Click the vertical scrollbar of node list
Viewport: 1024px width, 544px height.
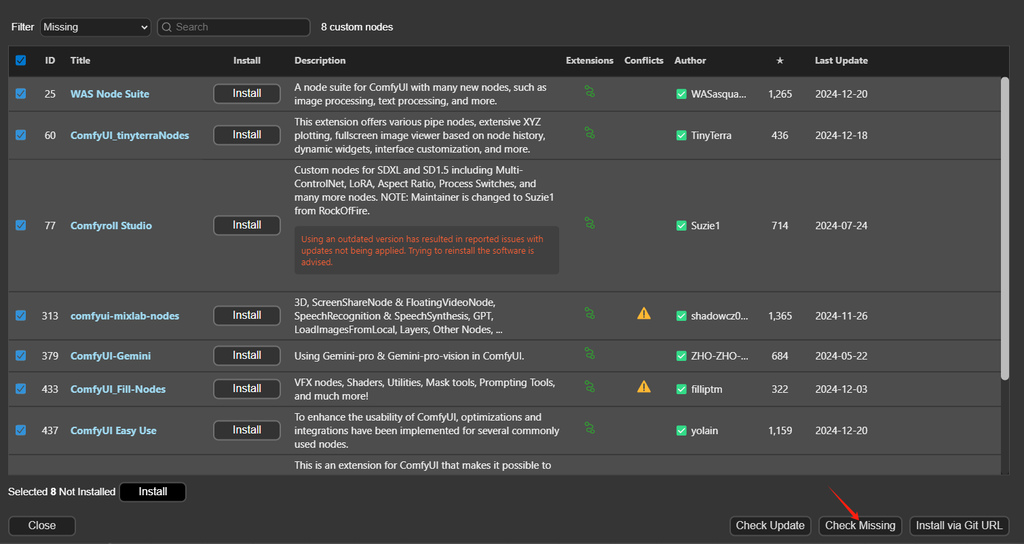click(1005, 230)
